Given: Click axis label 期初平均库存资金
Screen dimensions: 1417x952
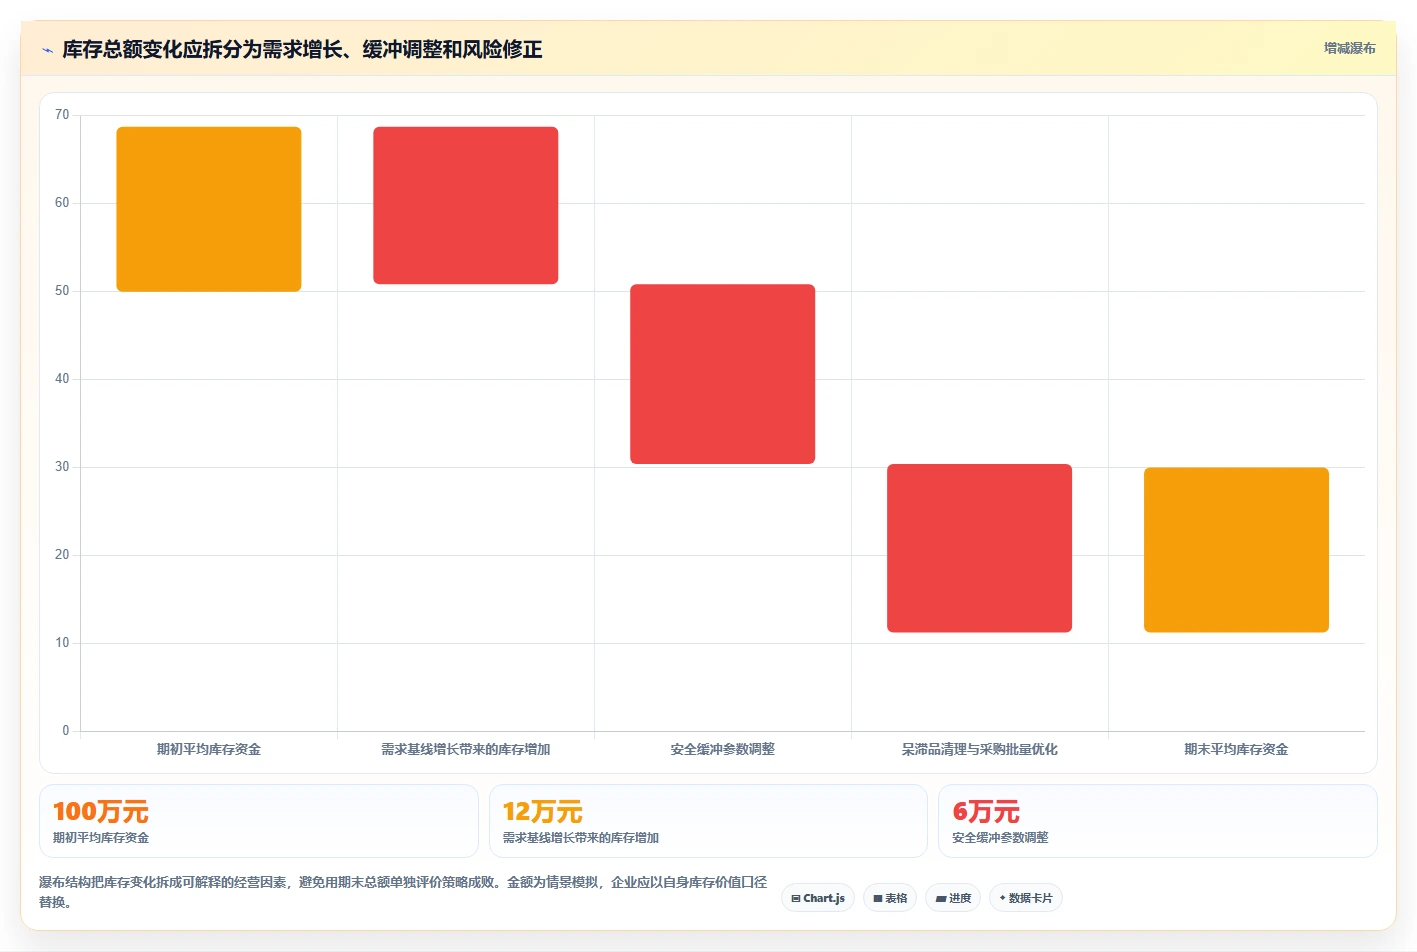Looking at the screenshot, I should pos(209,749).
